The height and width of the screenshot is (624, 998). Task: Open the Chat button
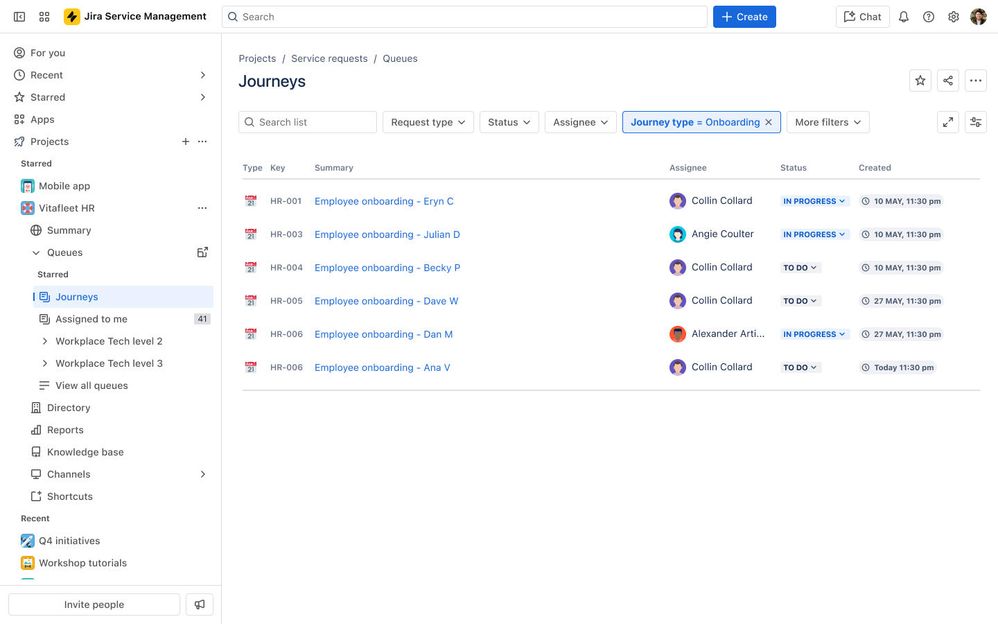coord(862,17)
